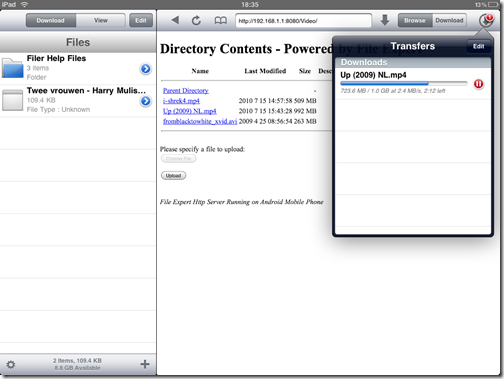Expand Filer Help Files folder details
This screenshot has height=379, width=504.
point(145,69)
